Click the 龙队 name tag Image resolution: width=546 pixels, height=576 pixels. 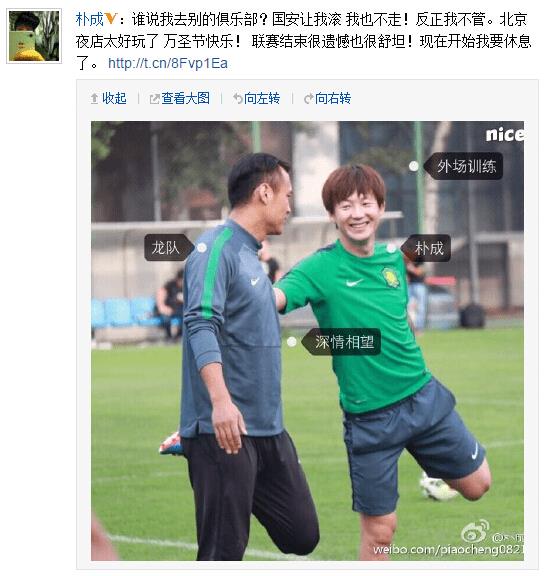tap(169, 248)
